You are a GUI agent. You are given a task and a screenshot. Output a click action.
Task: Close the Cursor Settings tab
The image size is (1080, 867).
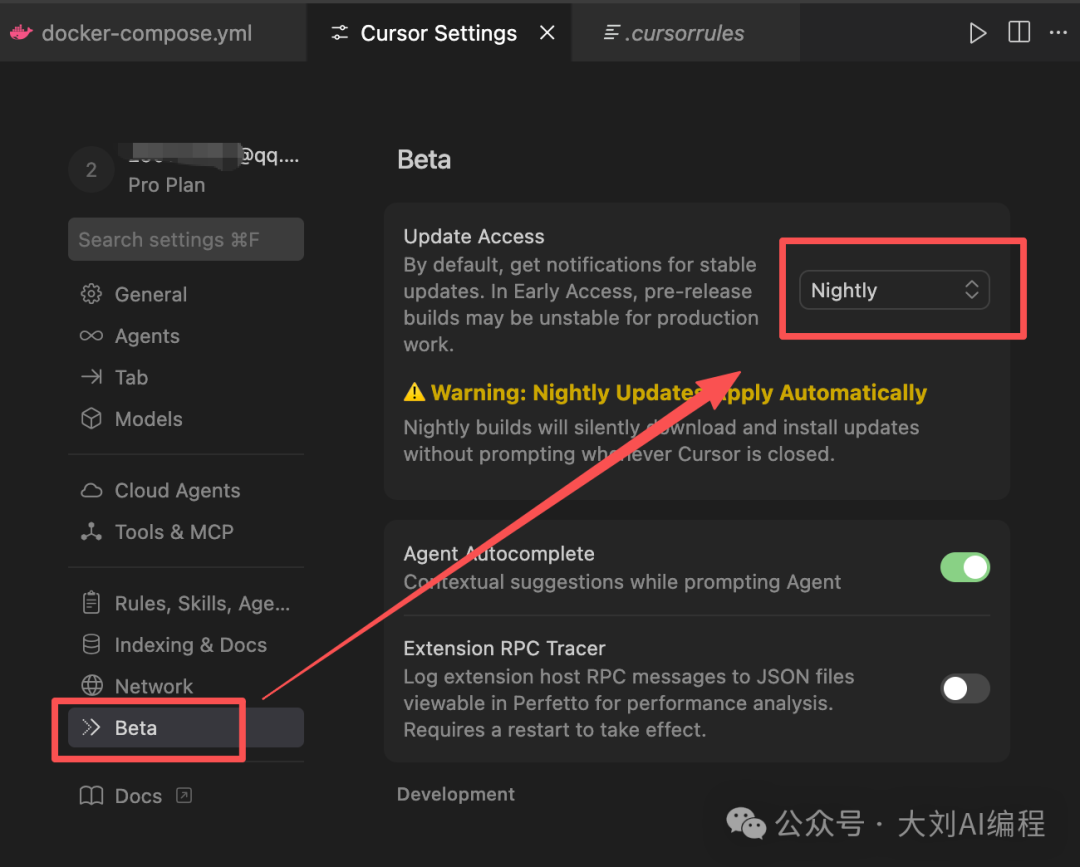[547, 33]
